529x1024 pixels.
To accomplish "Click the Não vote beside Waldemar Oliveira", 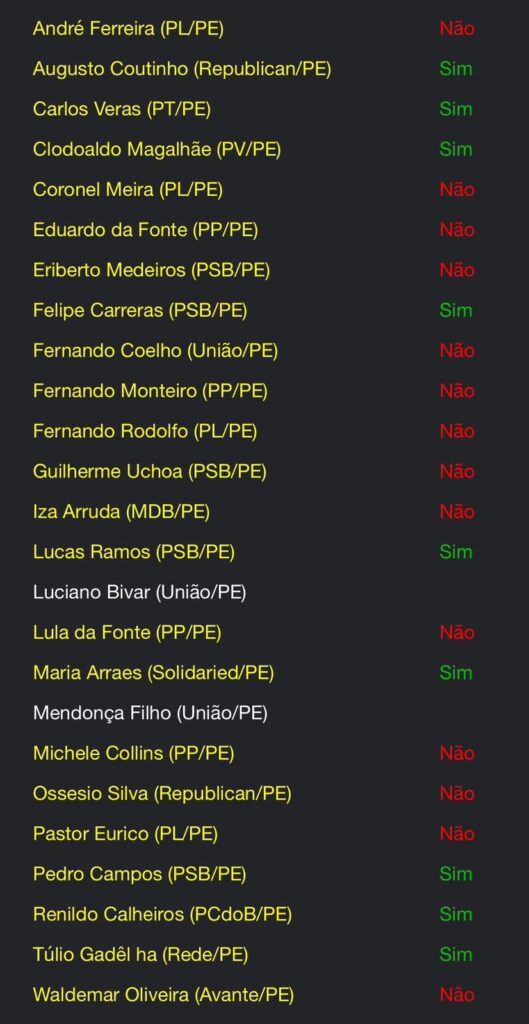I will coord(457,995).
